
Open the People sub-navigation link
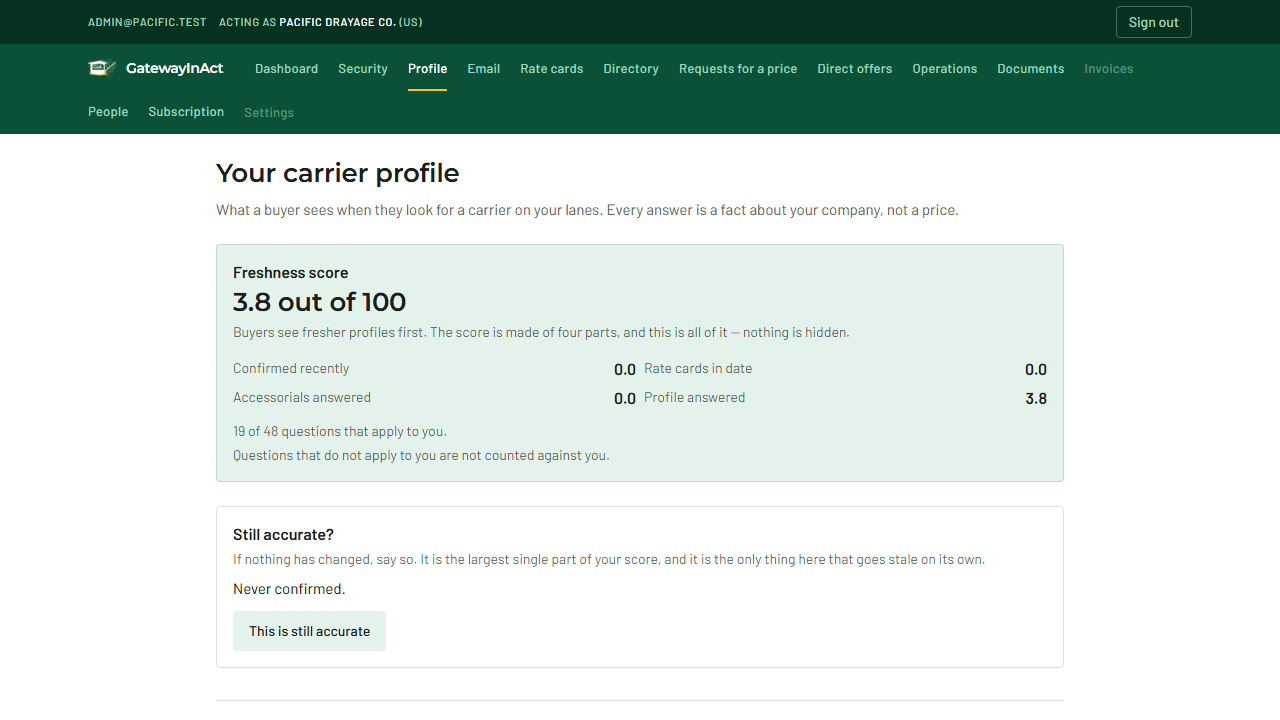(108, 112)
